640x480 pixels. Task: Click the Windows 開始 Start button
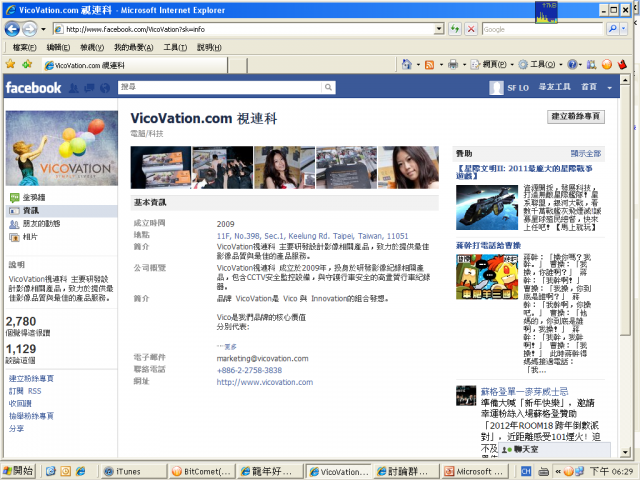(18, 471)
